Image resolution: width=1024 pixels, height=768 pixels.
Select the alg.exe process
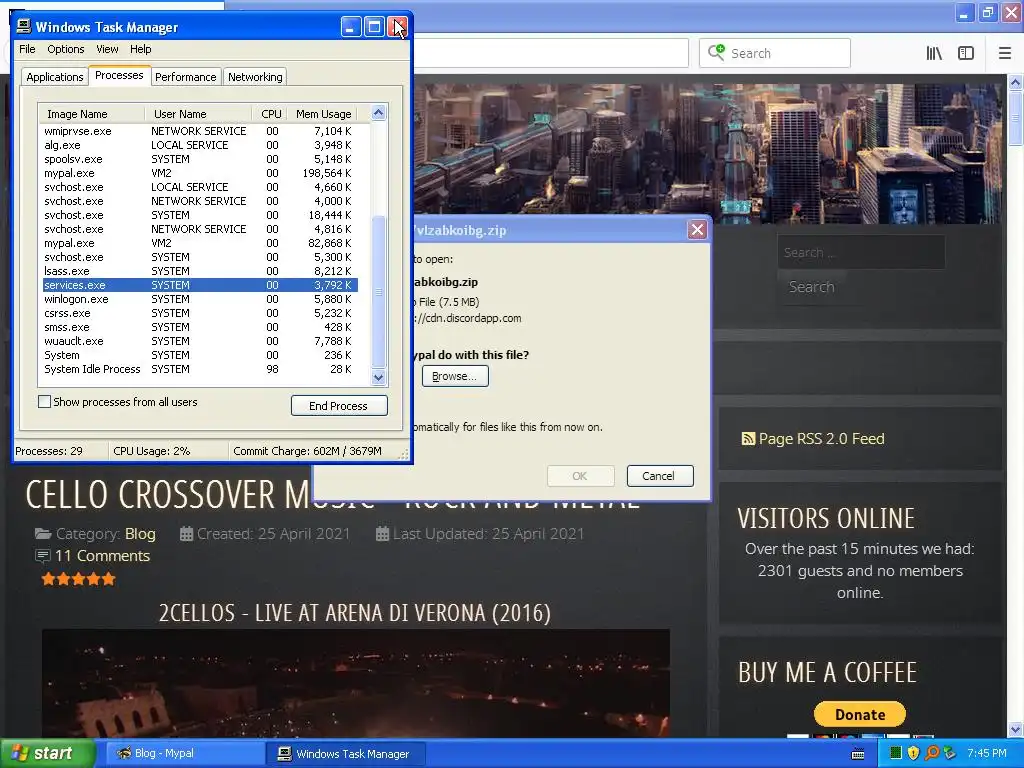(200, 145)
